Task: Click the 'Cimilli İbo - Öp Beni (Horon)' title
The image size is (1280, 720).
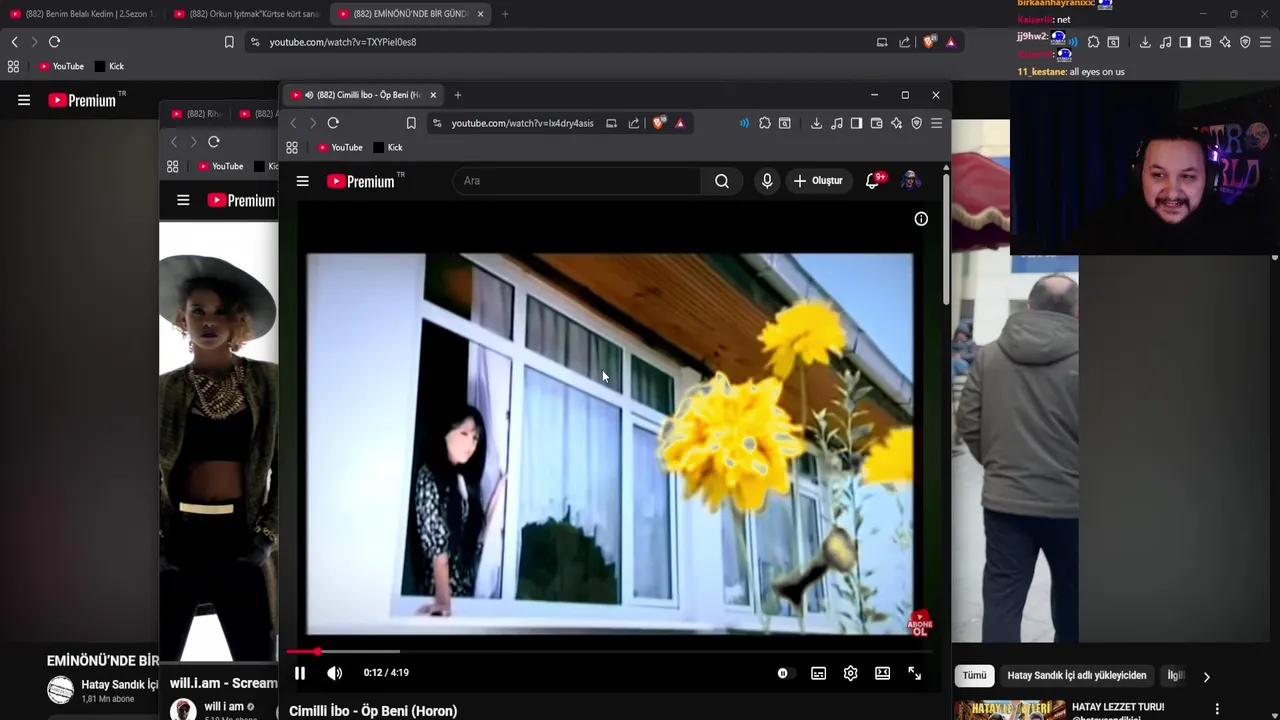Action: click(373, 711)
